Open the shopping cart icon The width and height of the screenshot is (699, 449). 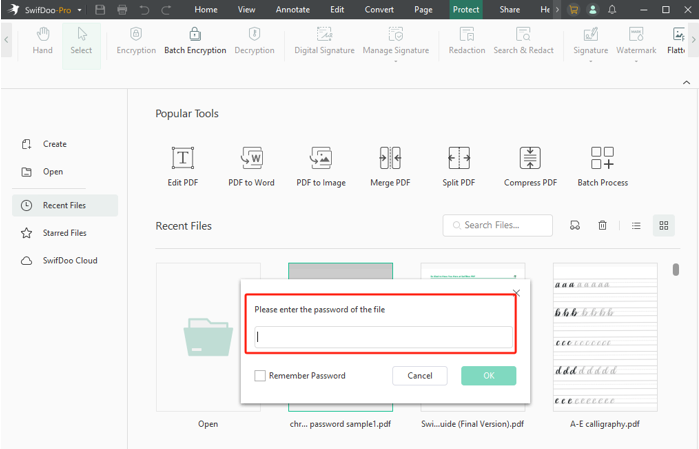coord(573,9)
